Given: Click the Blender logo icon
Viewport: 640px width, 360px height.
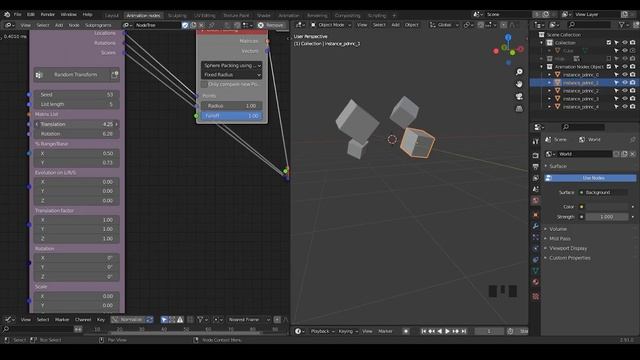Looking at the screenshot, I should 7,14.
